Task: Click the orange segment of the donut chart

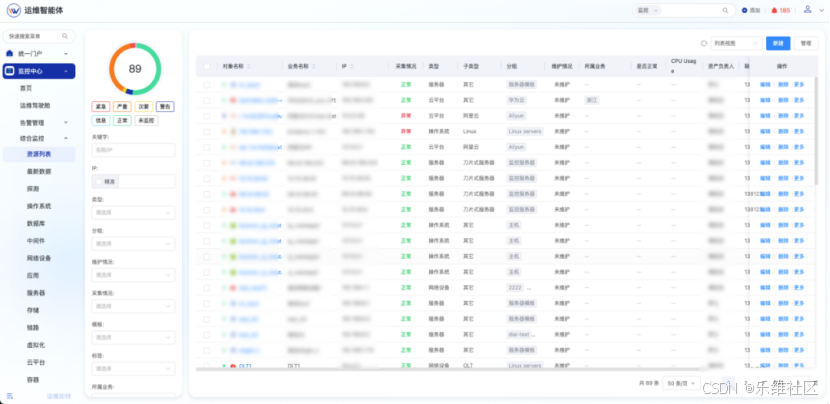Action: coord(113,66)
